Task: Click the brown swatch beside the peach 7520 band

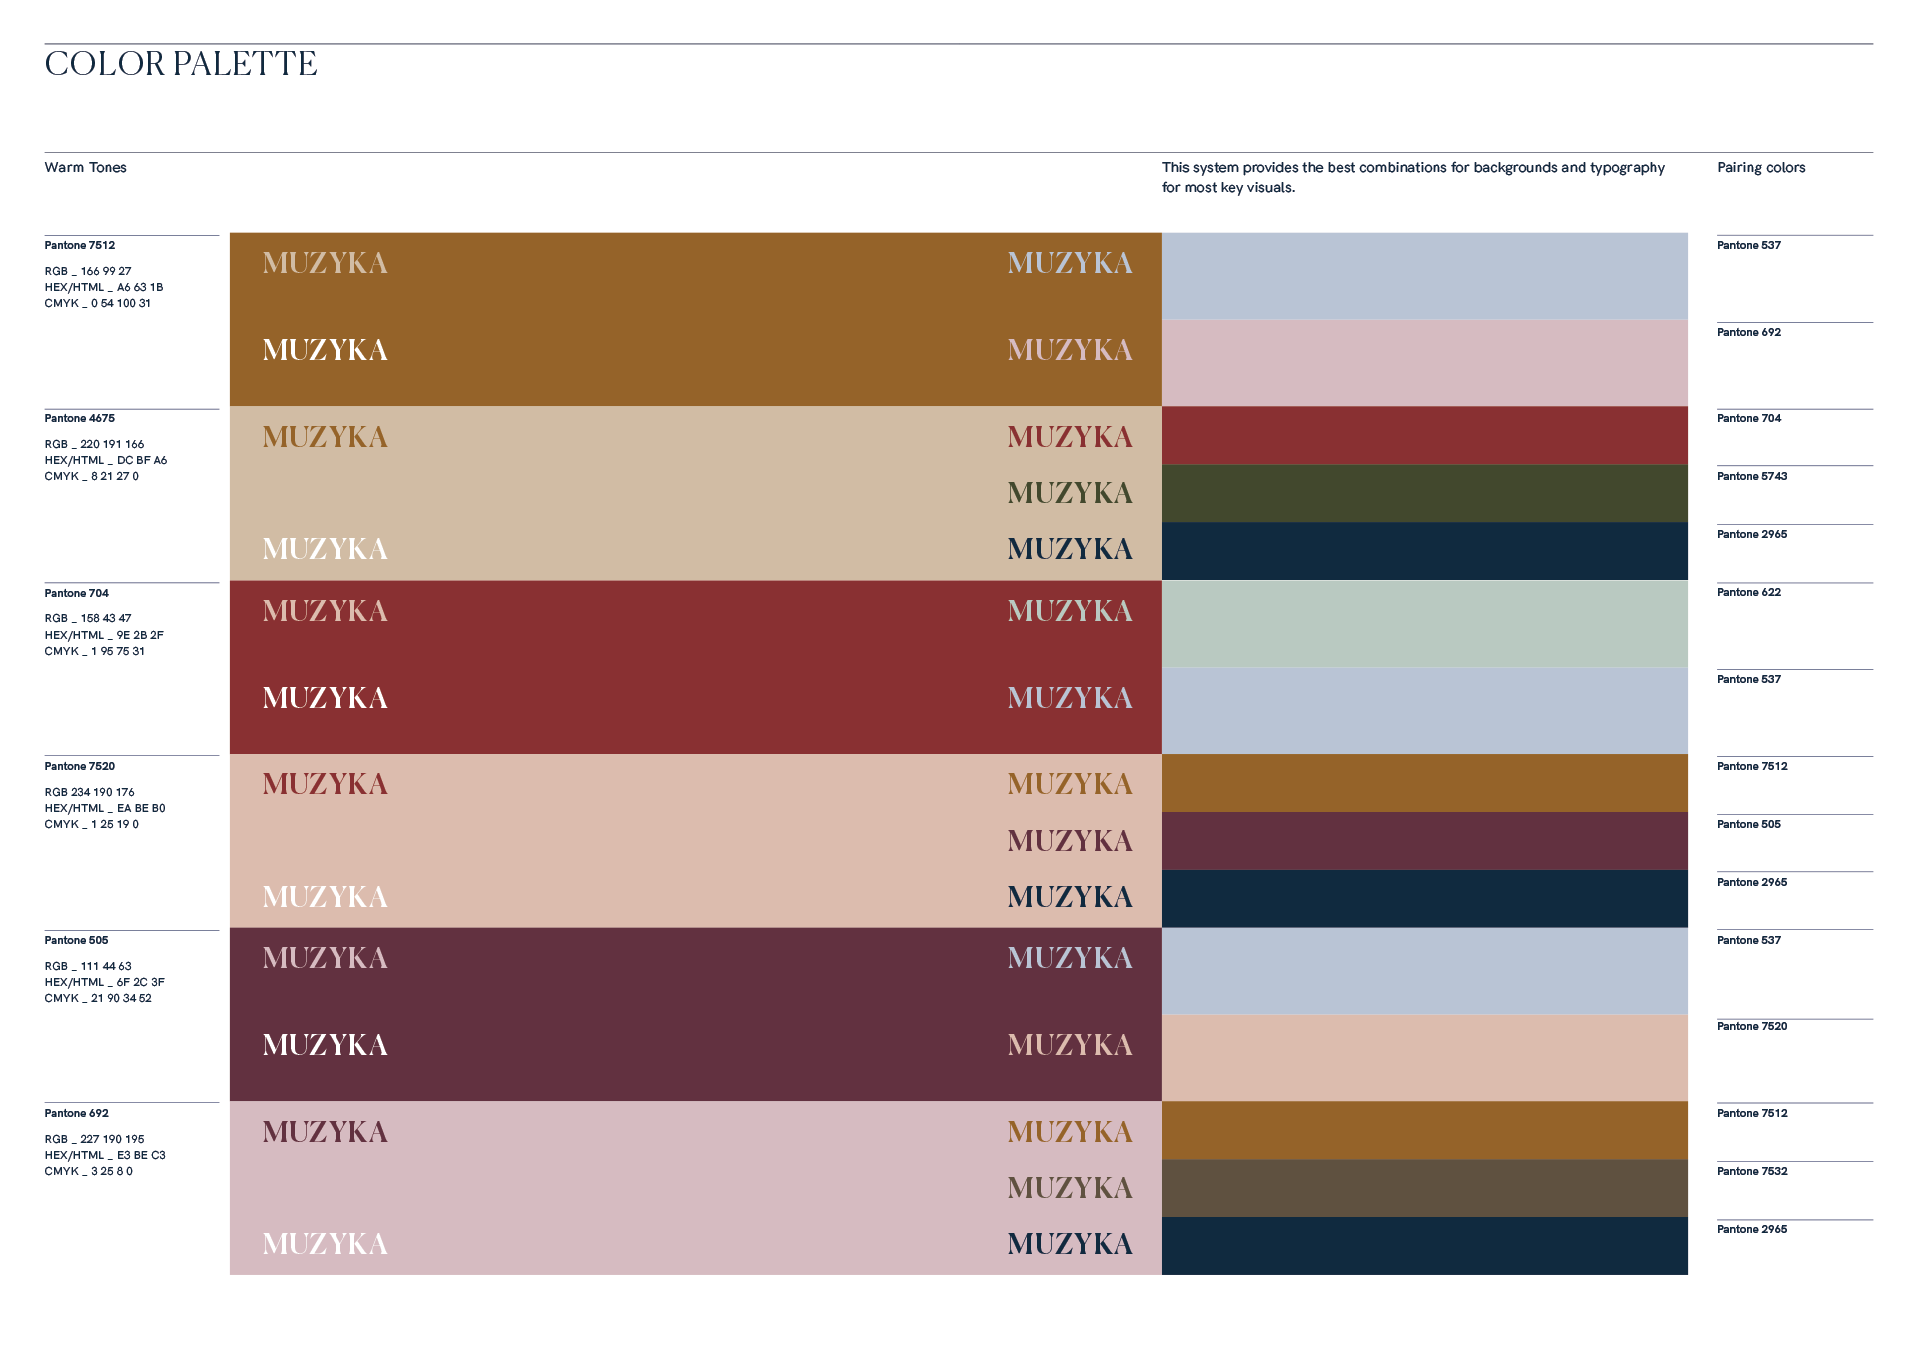Action: pos(1424,783)
